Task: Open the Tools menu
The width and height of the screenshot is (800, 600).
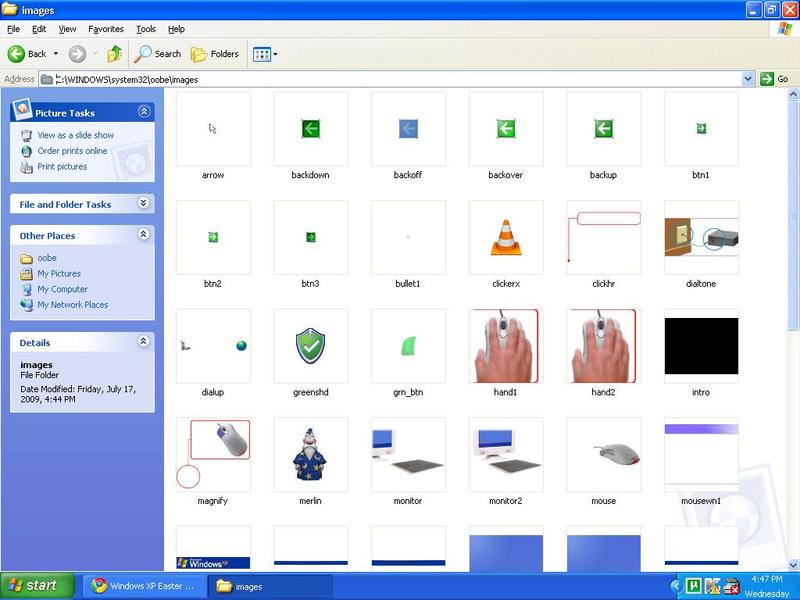Action: 146,29
